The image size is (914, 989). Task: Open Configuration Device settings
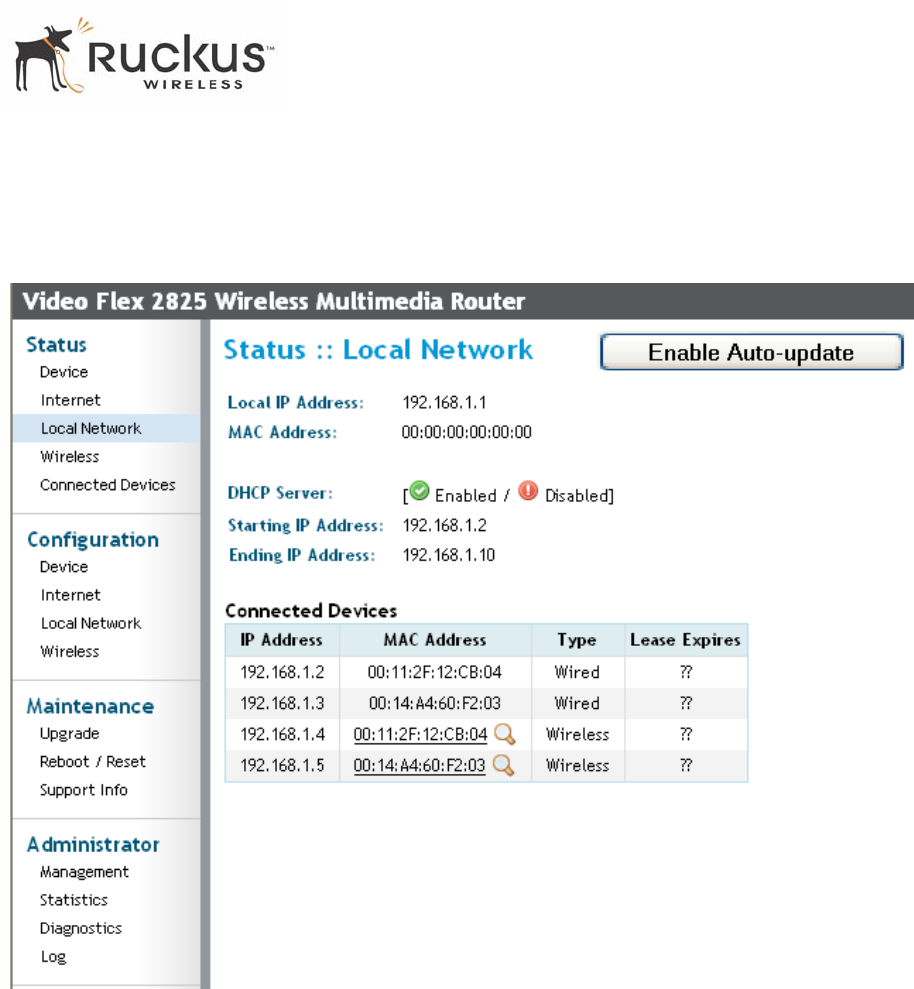(x=64, y=567)
